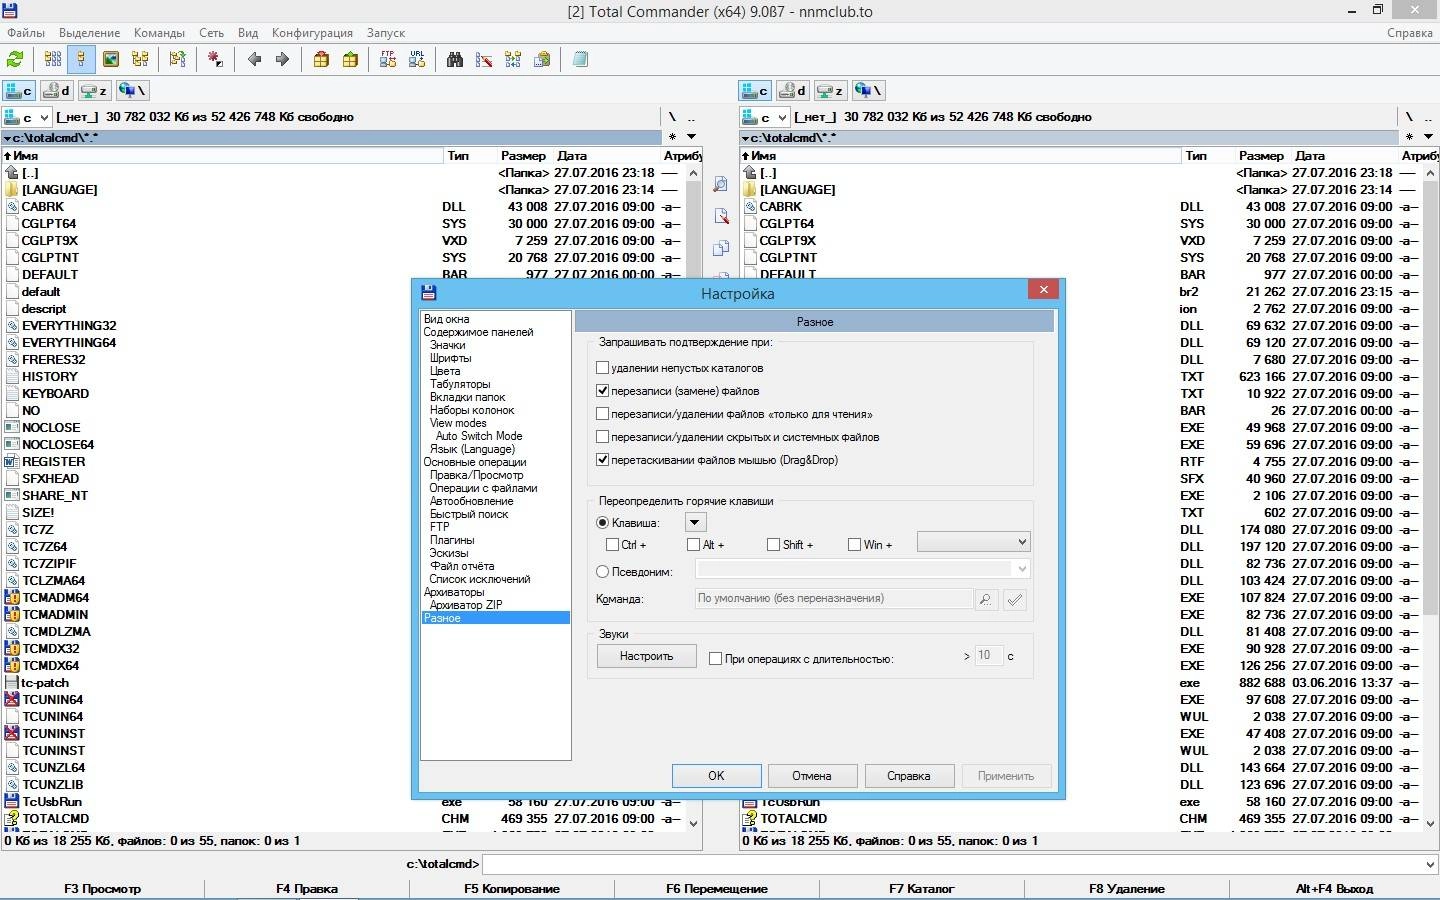The width and height of the screenshot is (1440, 900).
Task: Select the full details view toolbar icon
Action: pos(81,60)
